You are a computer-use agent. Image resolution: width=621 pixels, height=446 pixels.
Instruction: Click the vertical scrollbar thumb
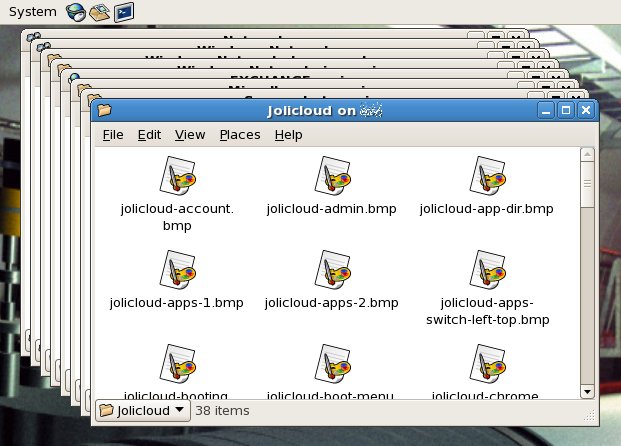(x=587, y=184)
